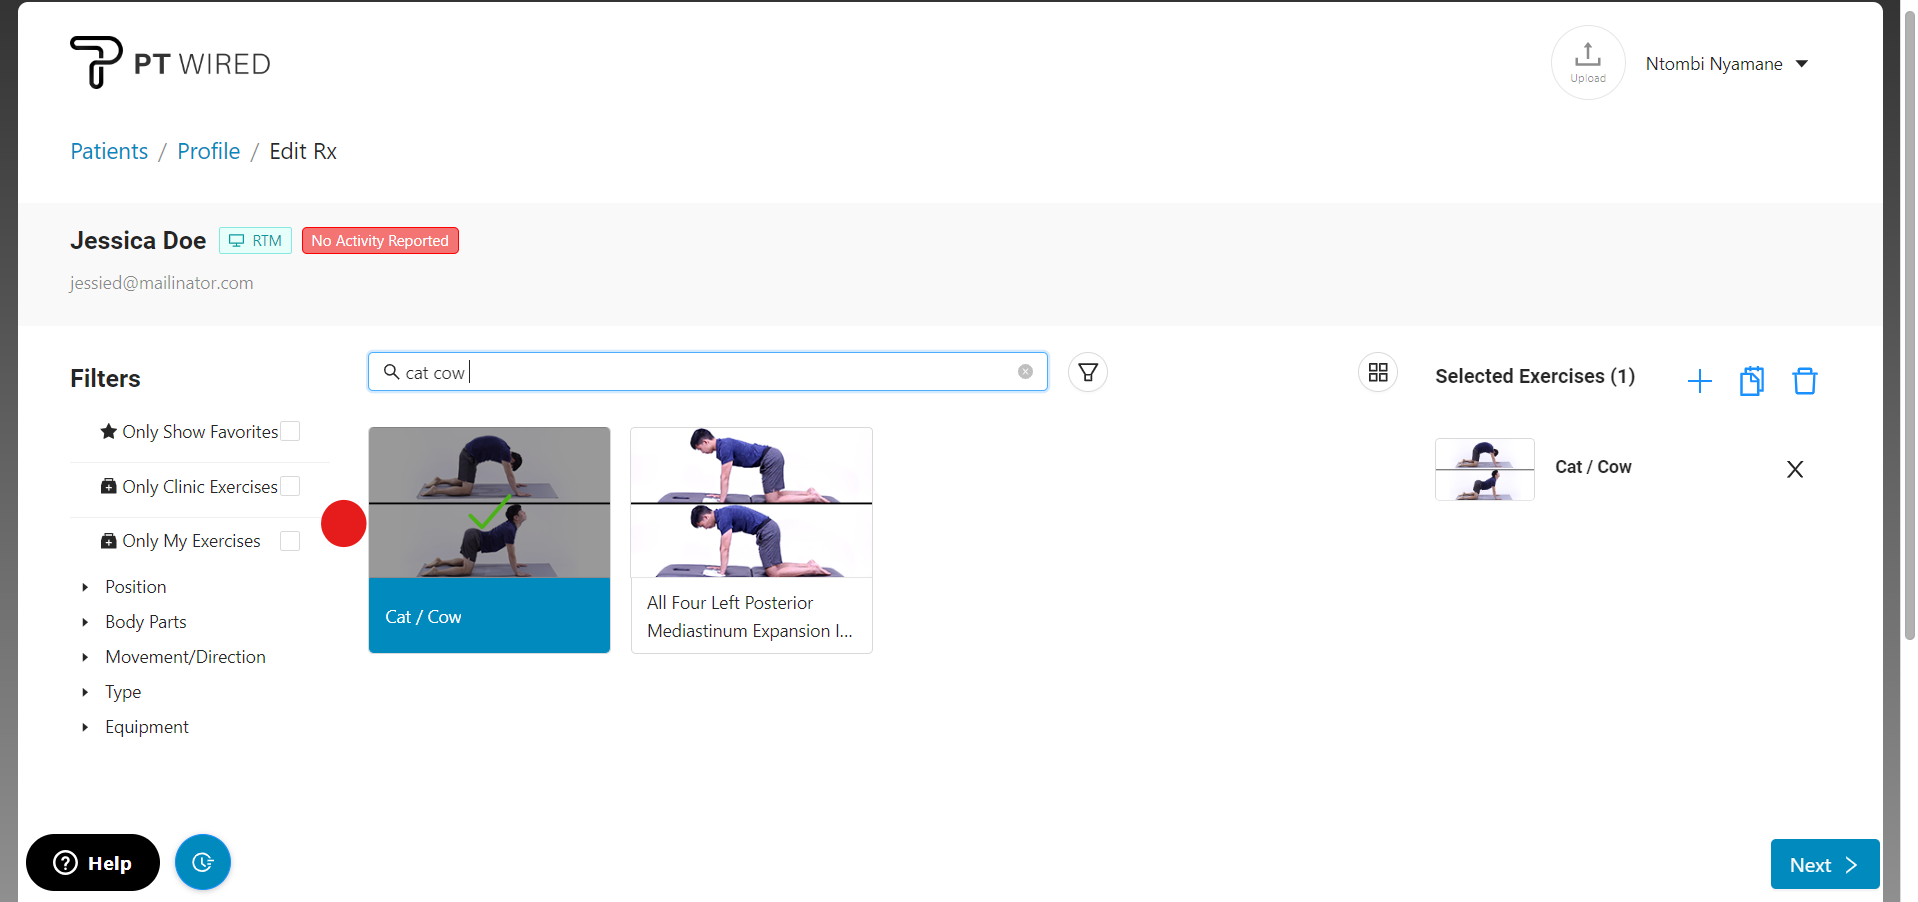Screen dimensions: 1918x902
Task: Expand the Equipment filter section
Action: coord(147,726)
